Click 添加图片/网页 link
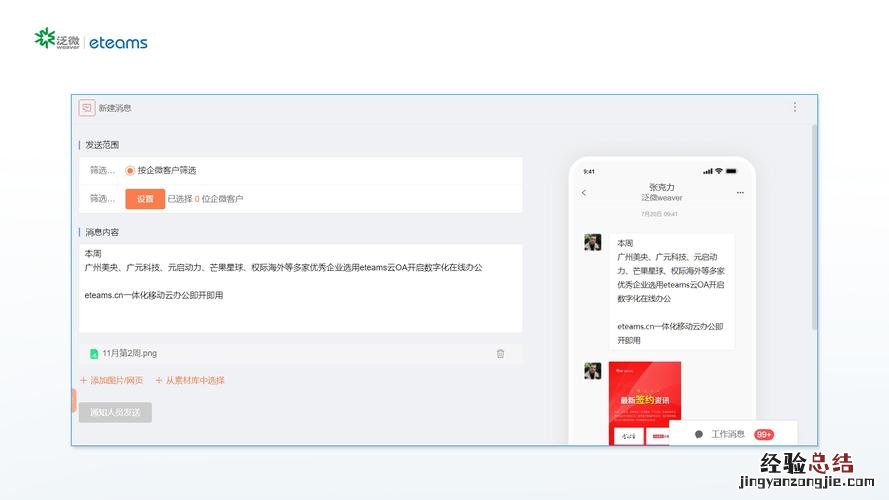The height and width of the screenshot is (500, 889). [112, 380]
